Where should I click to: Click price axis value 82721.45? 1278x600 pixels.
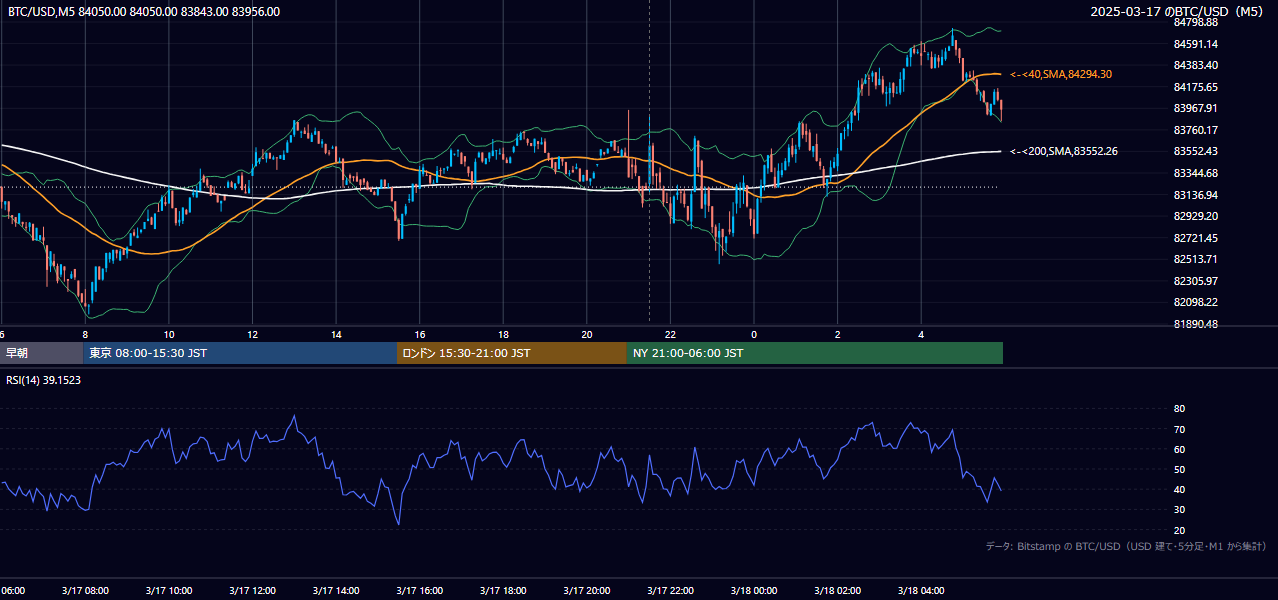coord(1196,238)
